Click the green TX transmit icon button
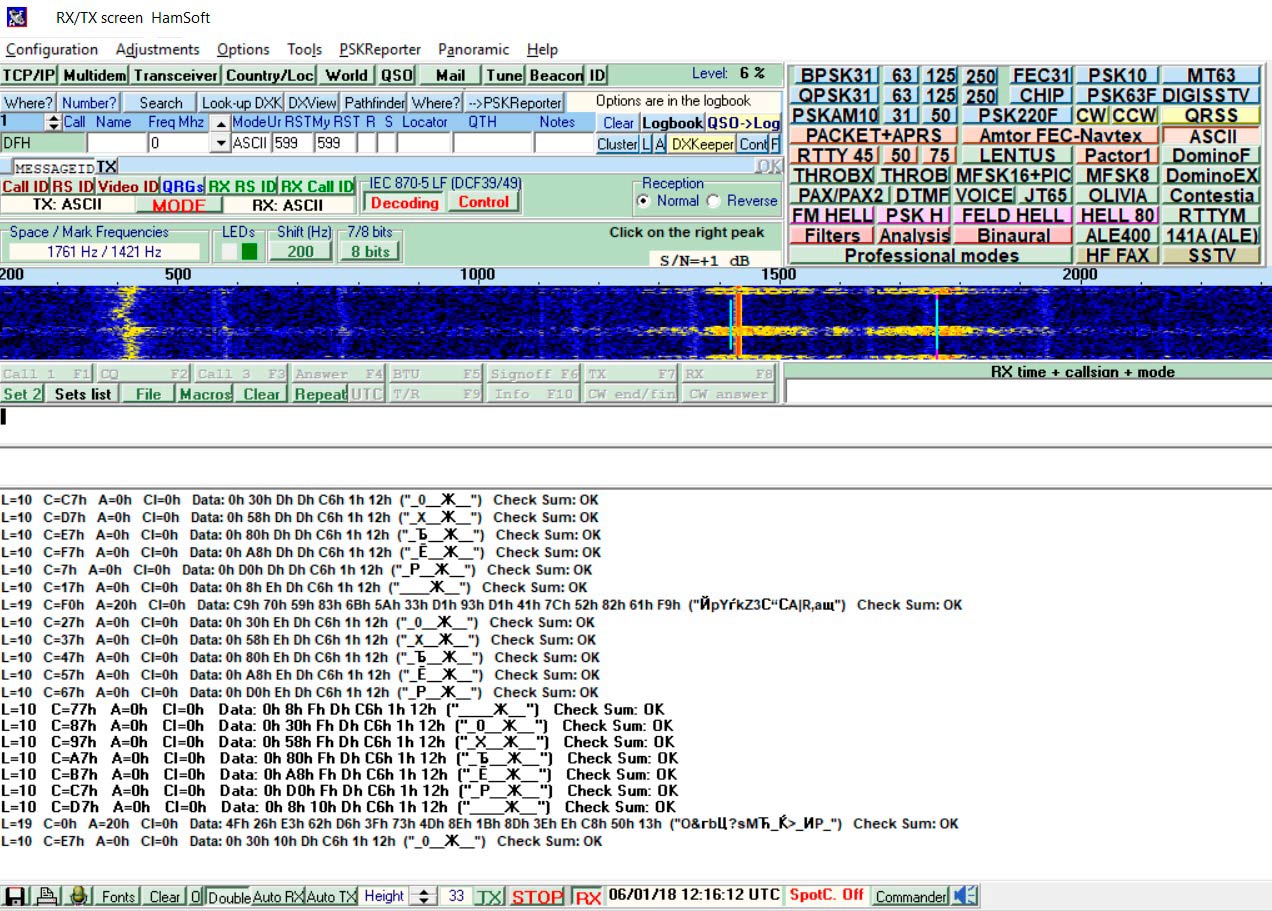This screenshot has width=1272, height=911. coord(489,896)
